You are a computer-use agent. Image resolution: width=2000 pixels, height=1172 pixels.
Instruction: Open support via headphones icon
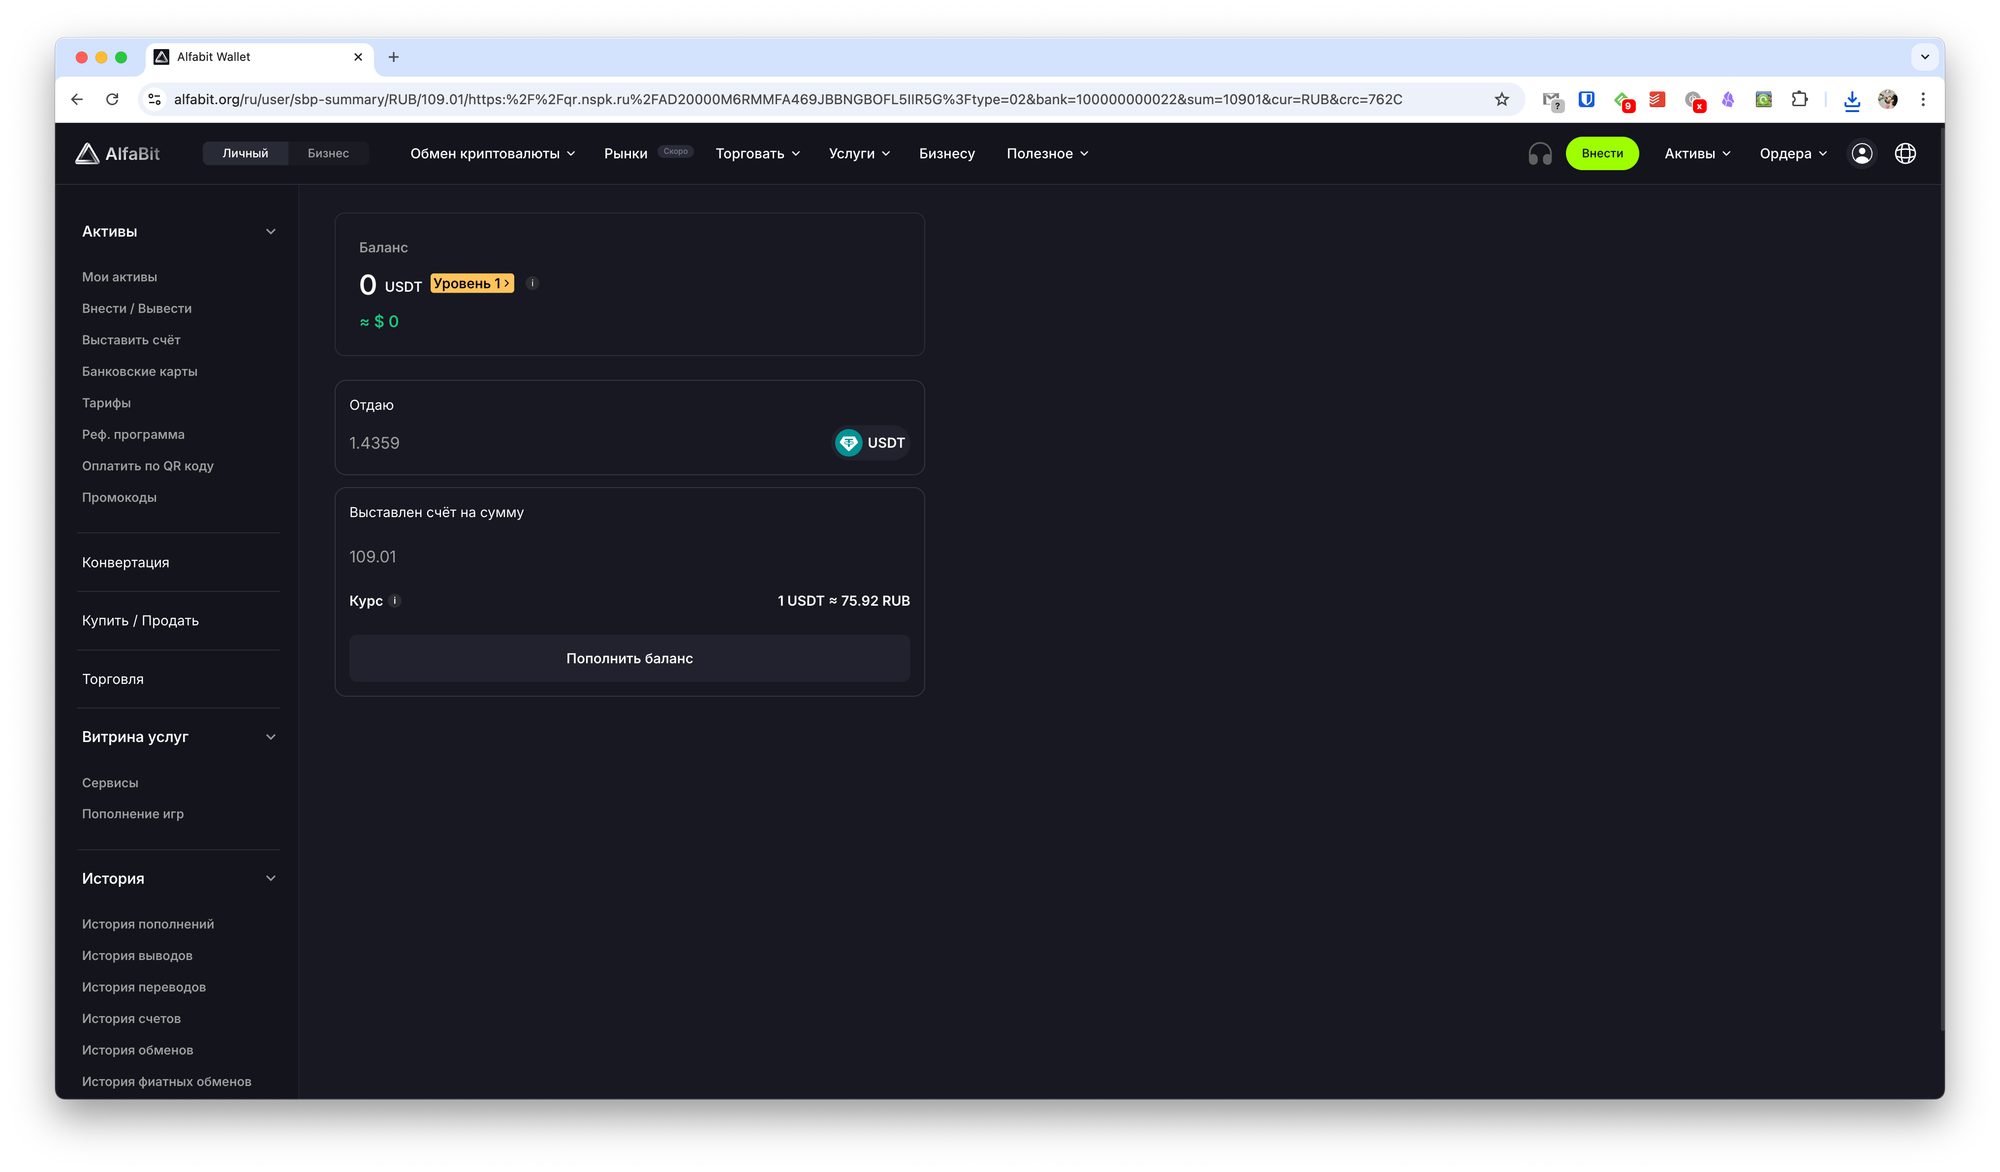pos(1540,153)
